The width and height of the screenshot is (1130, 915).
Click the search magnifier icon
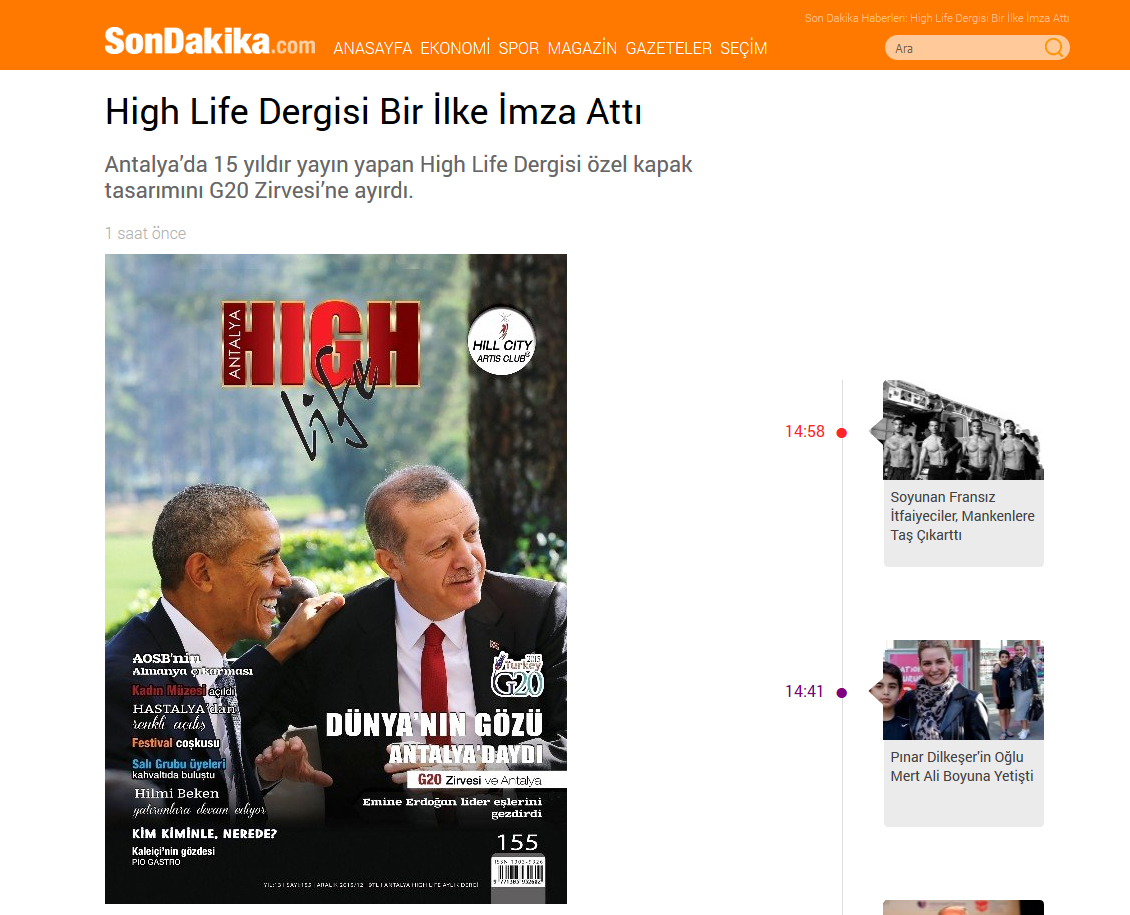pos(1054,48)
